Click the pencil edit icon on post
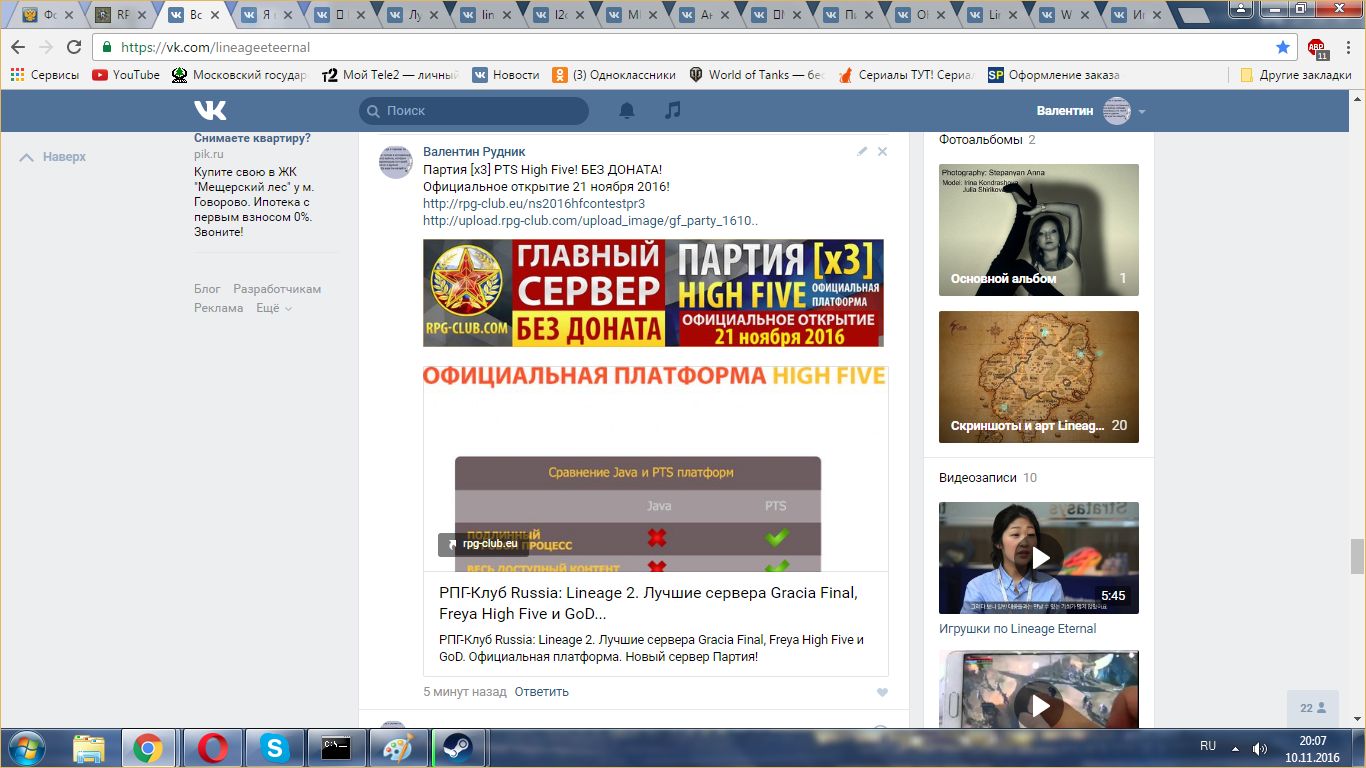 coord(862,152)
